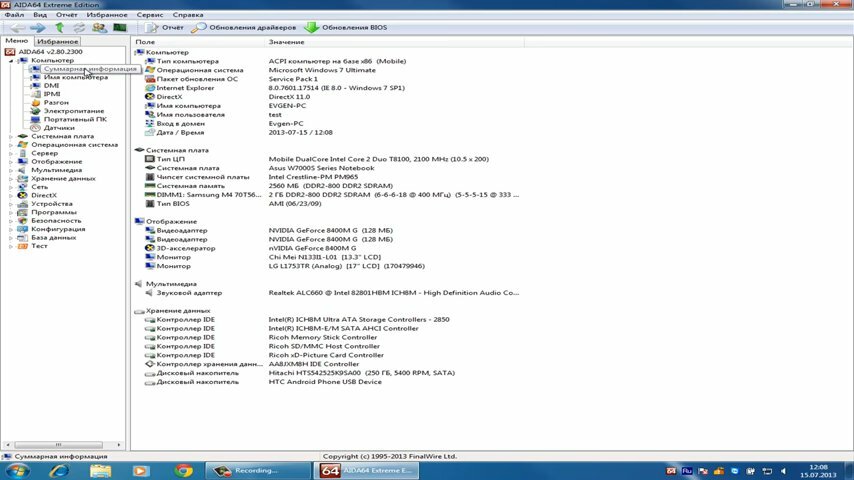This screenshot has height=480, width=854.
Task: Open the Отчёт report toolbar button
Action: point(164,27)
